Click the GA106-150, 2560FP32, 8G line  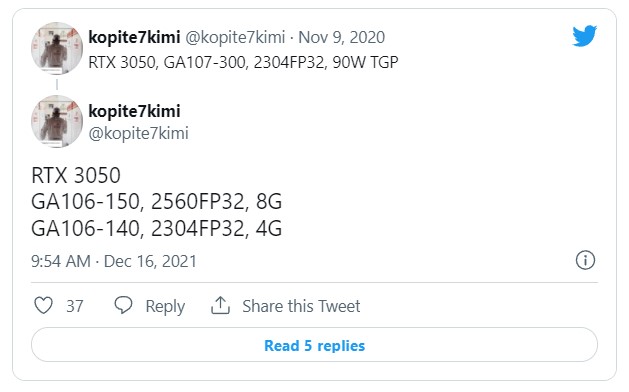tap(156, 201)
